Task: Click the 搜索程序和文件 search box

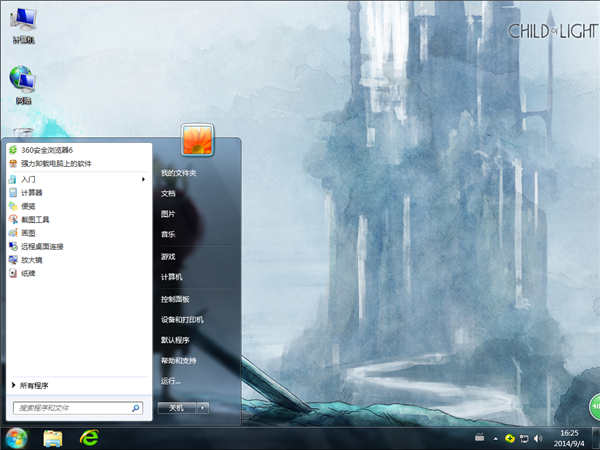Action: click(x=70, y=408)
